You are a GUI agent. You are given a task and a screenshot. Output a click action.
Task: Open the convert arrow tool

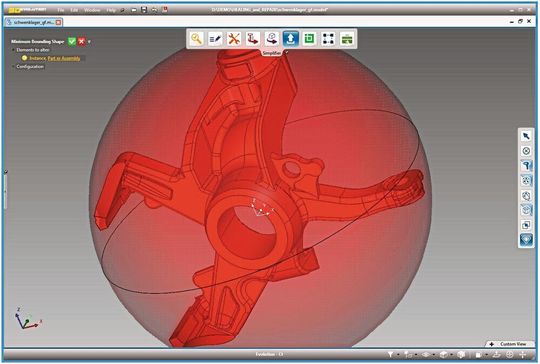[271, 39]
